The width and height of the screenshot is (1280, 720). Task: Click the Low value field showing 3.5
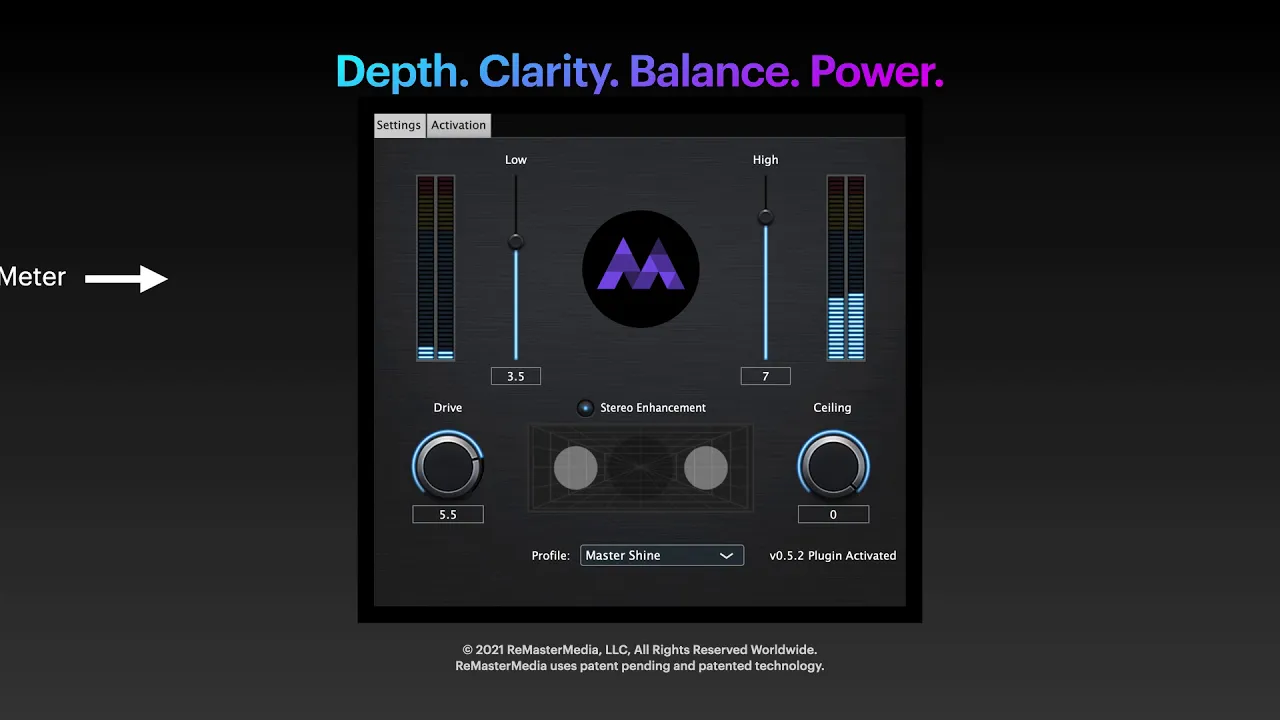[x=516, y=377]
